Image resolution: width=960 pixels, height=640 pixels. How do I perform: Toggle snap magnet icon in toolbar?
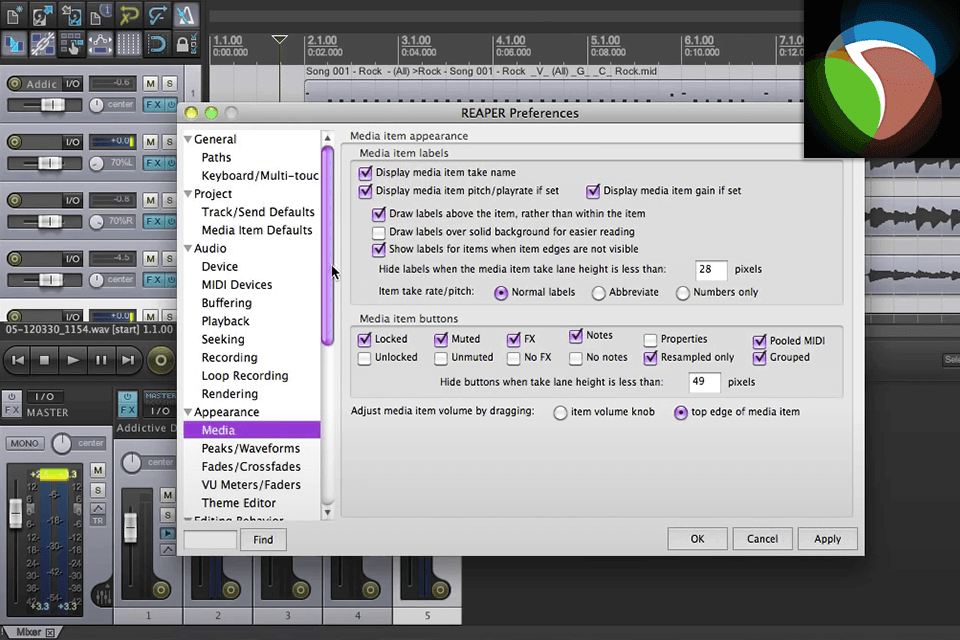coord(157,44)
